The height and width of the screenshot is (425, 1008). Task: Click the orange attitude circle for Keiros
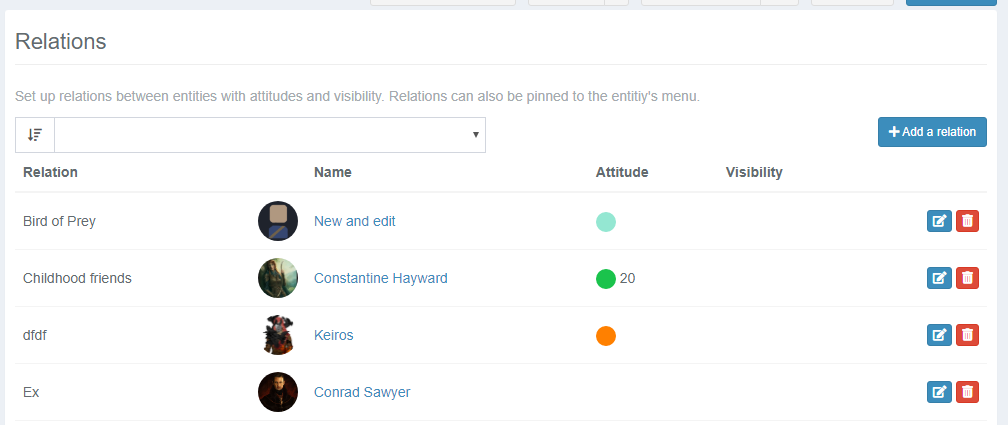[x=605, y=335]
